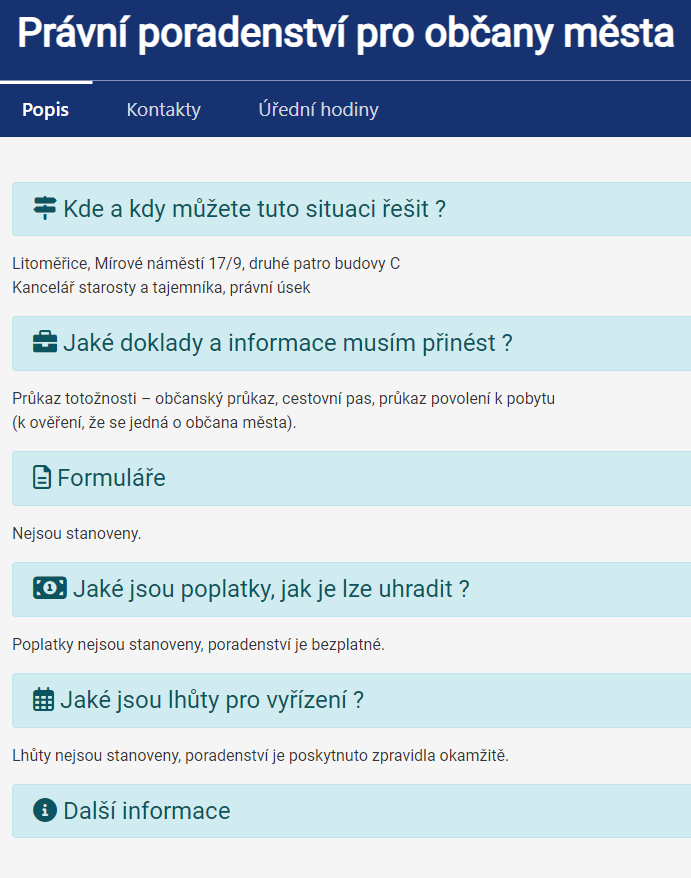Click the address line 'Litoměřice, Mírové náměstí 17/9'
The height and width of the screenshot is (878, 691).
click(x=205, y=264)
